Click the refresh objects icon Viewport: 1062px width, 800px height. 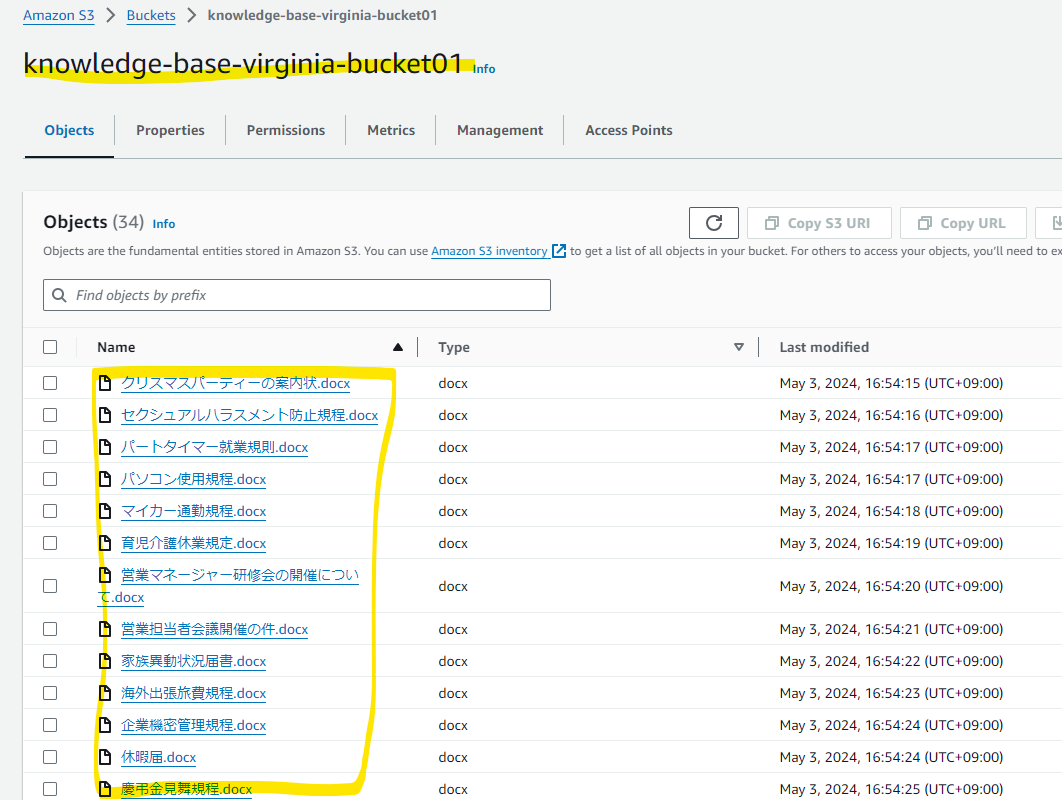click(713, 222)
